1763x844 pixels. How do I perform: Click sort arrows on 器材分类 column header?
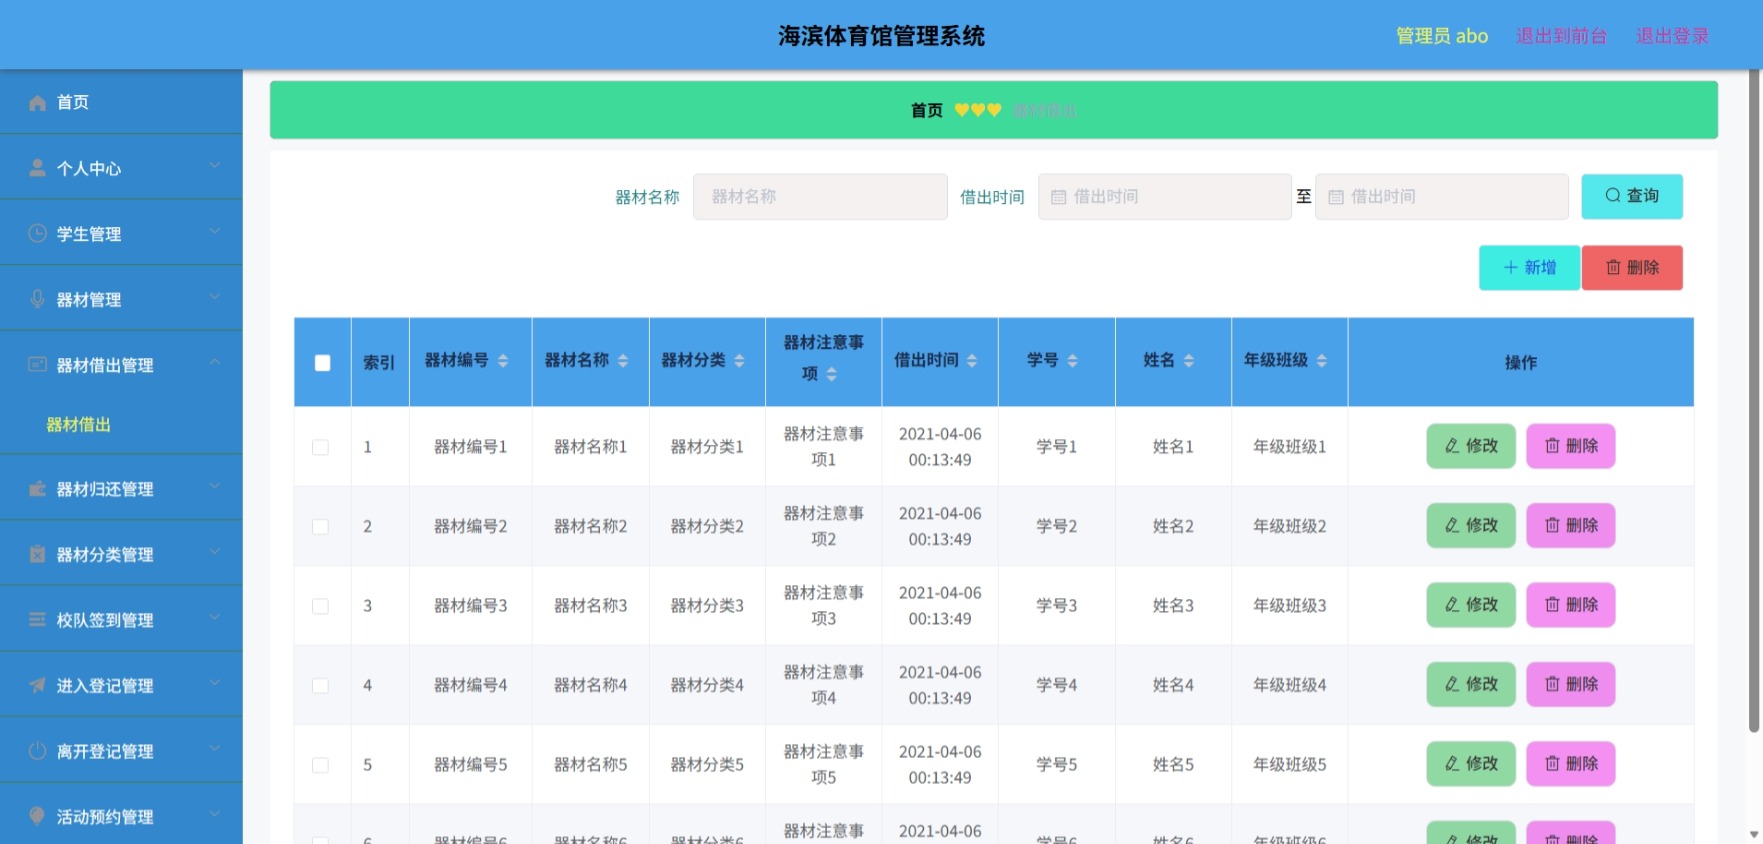click(x=739, y=361)
